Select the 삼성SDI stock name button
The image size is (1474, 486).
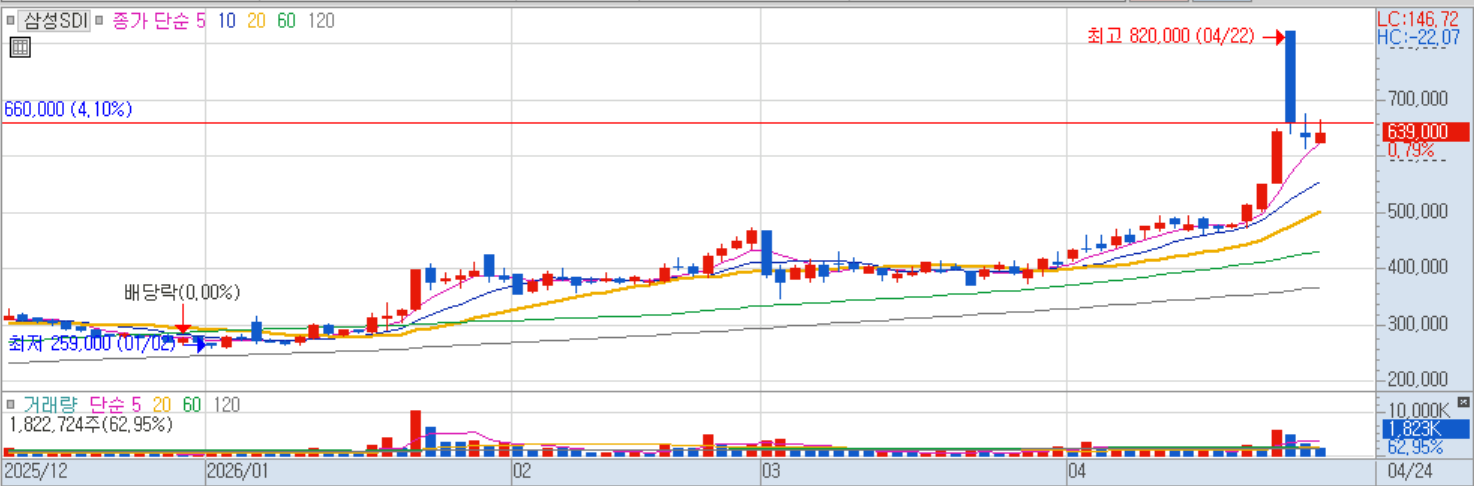click(56, 20)
